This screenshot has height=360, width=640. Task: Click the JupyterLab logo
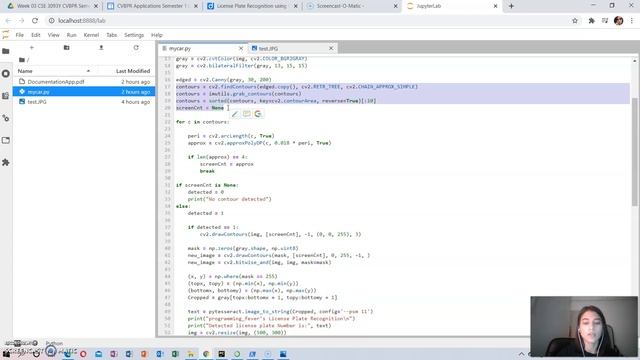tap(5, 35)
